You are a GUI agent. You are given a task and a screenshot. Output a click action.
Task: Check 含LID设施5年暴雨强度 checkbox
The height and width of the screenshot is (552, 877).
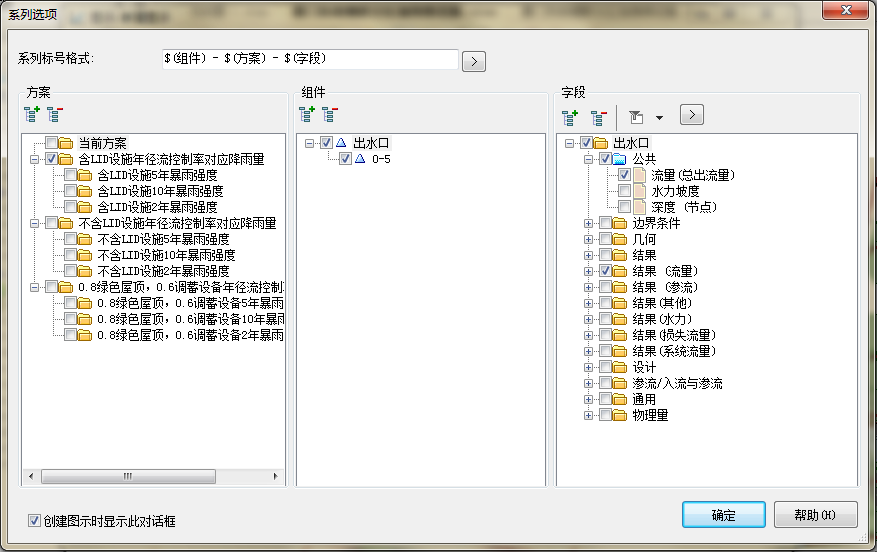(x=70, y=174)
